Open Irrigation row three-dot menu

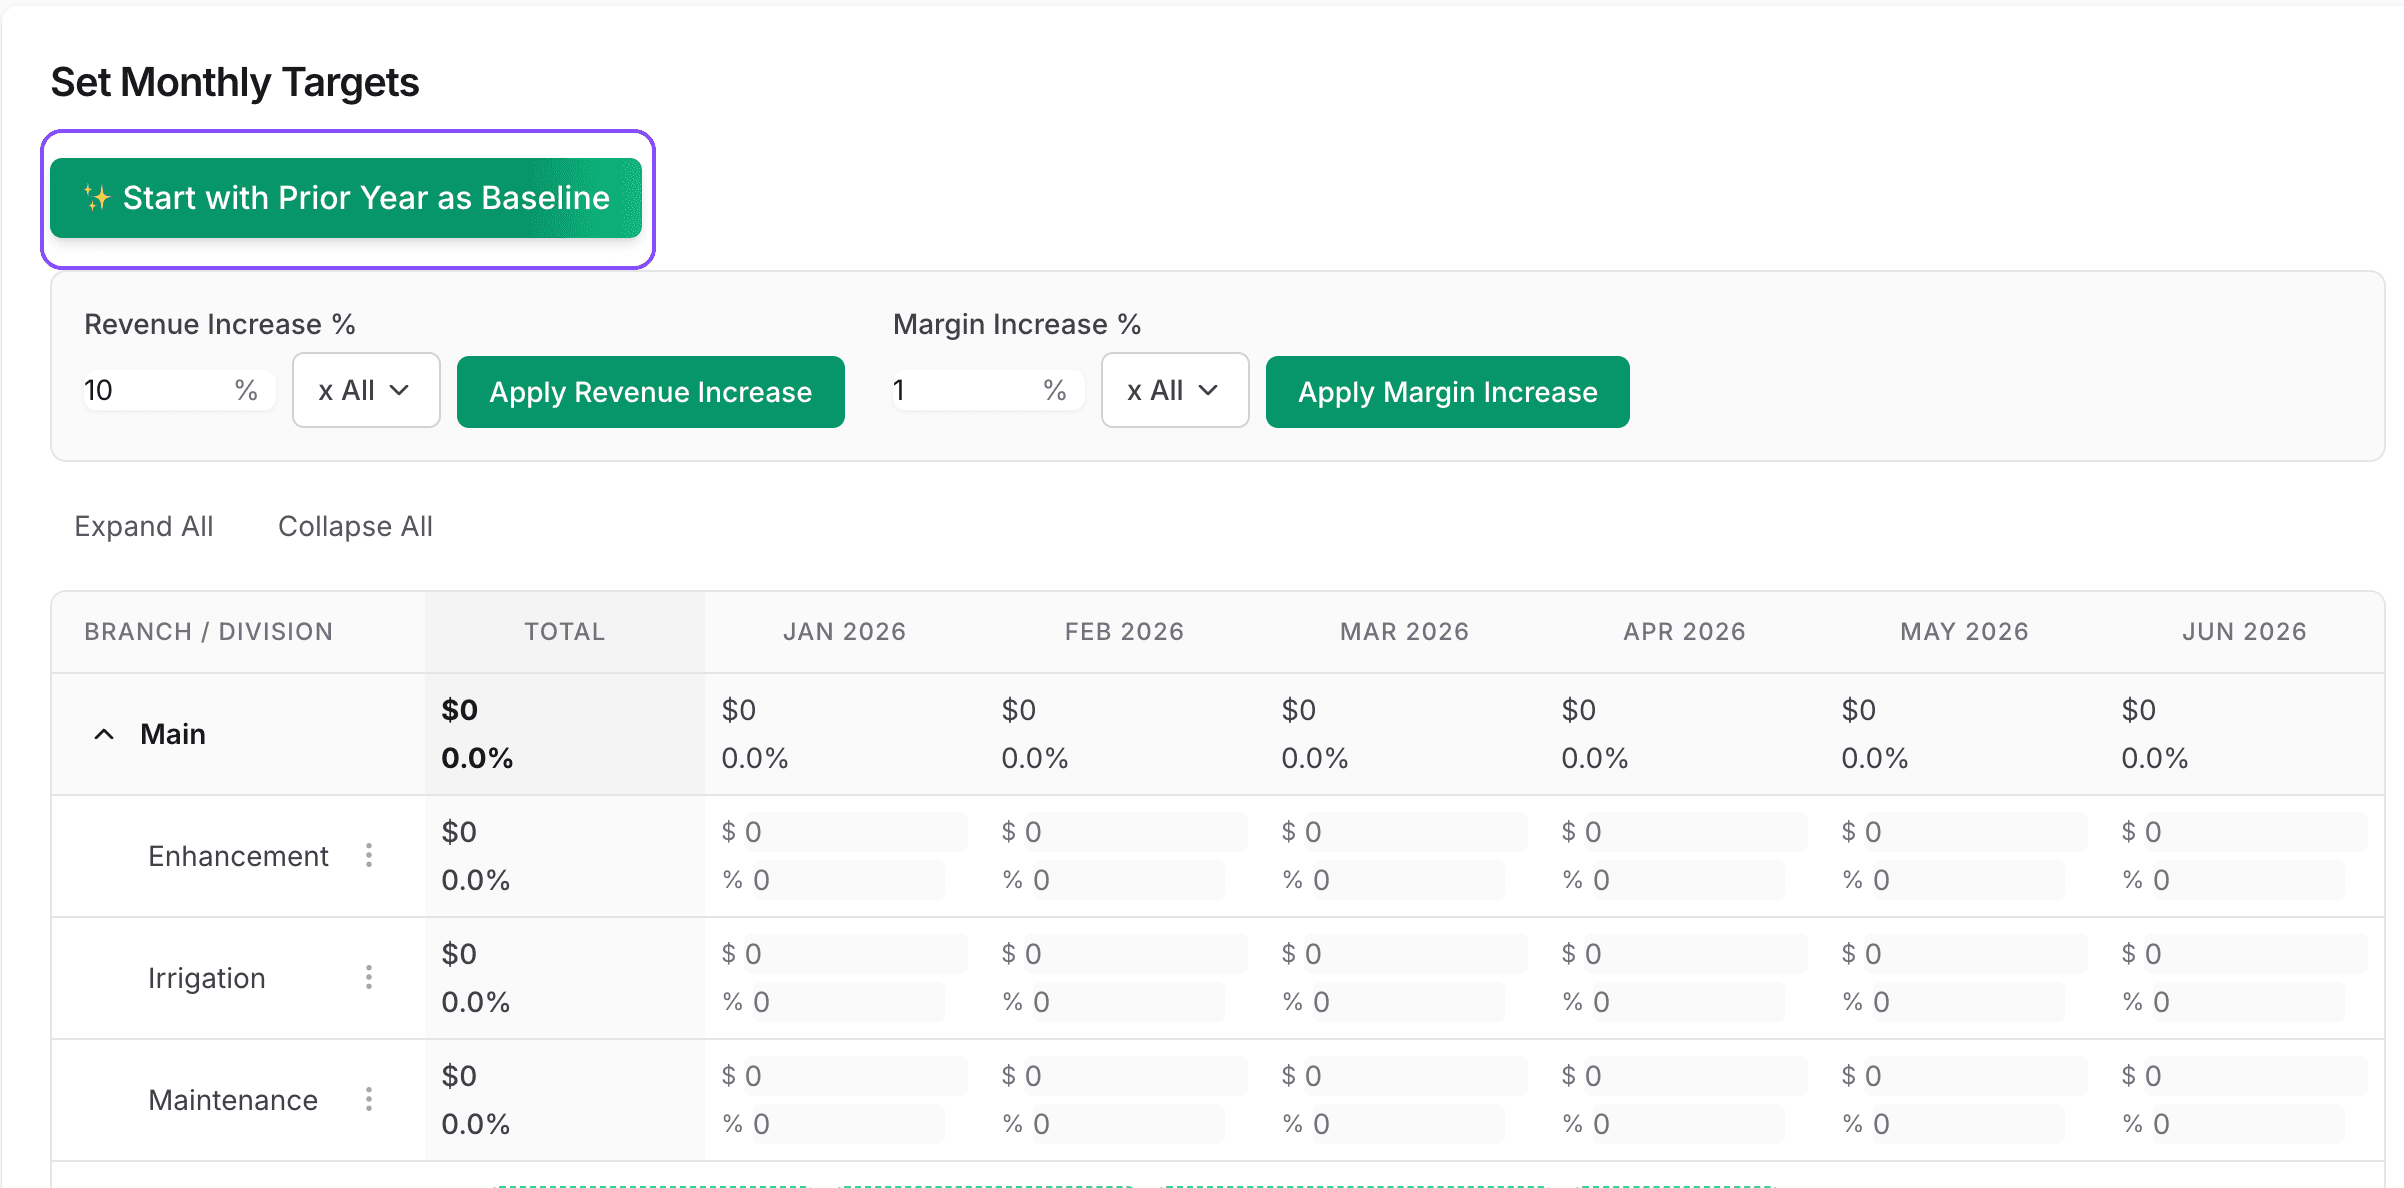[x=369, y=977]
